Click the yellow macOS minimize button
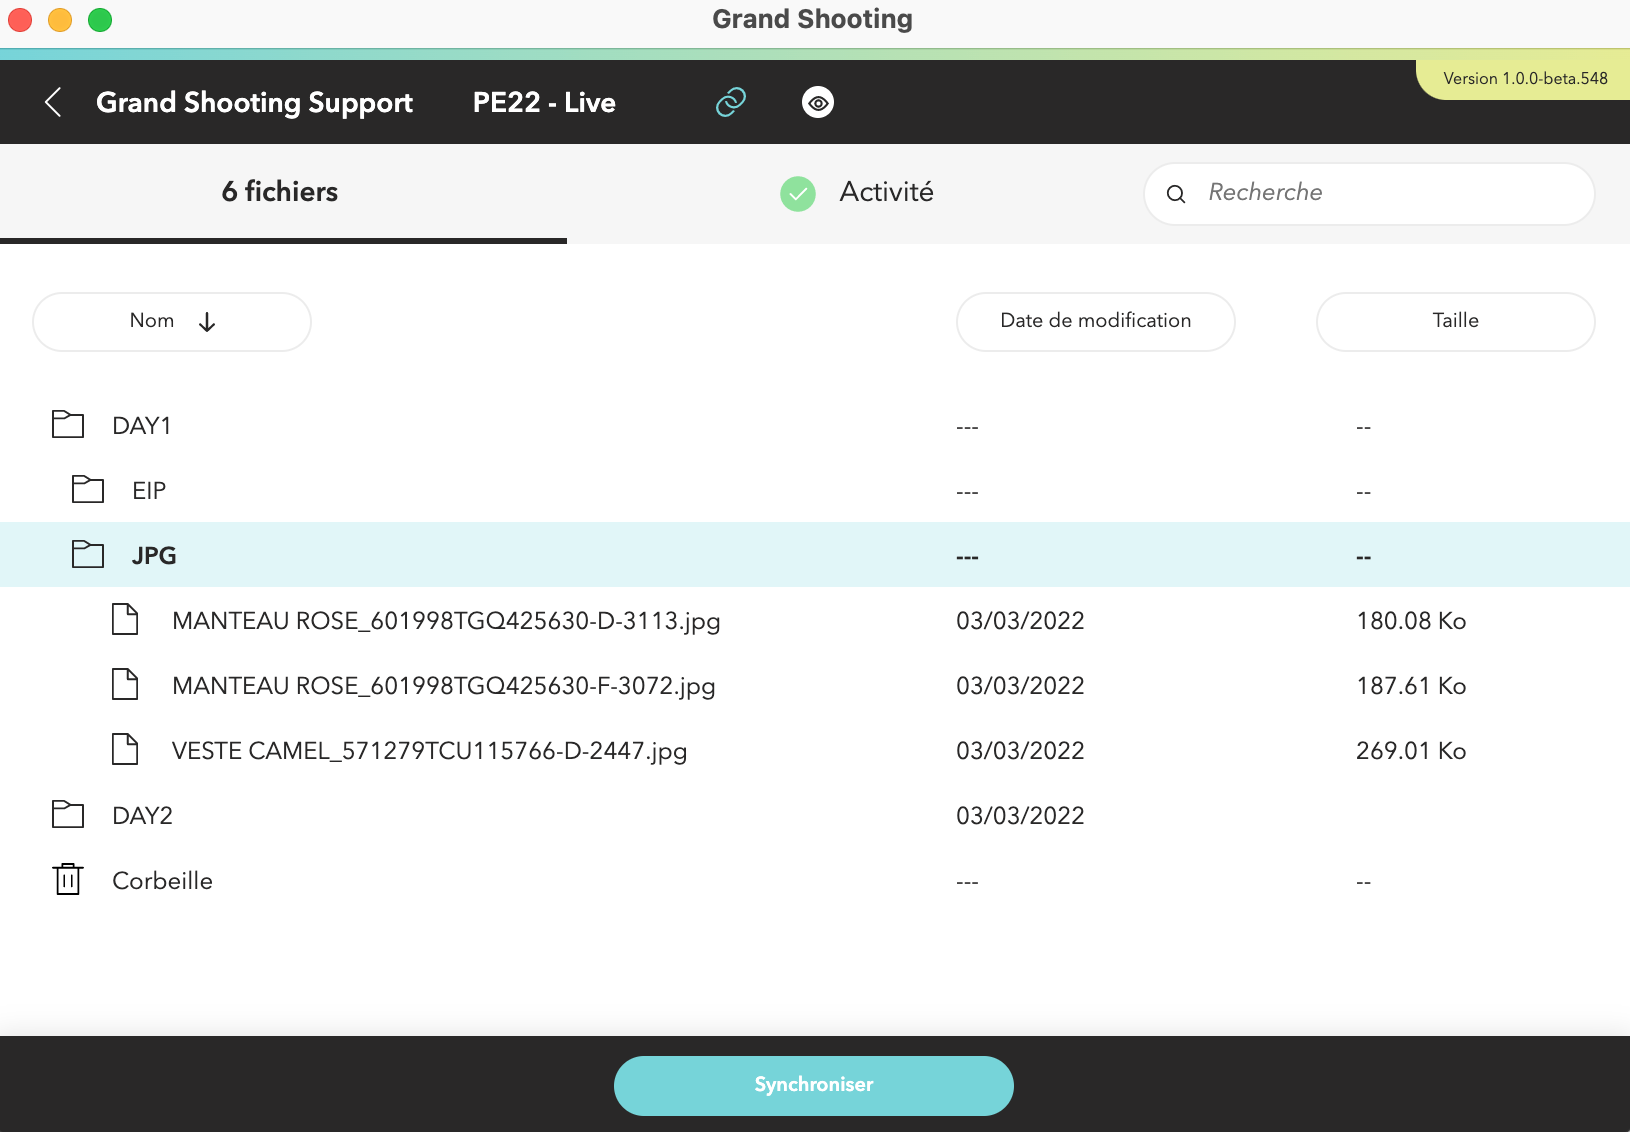The image size is (1630, 1132). point(59,19)
